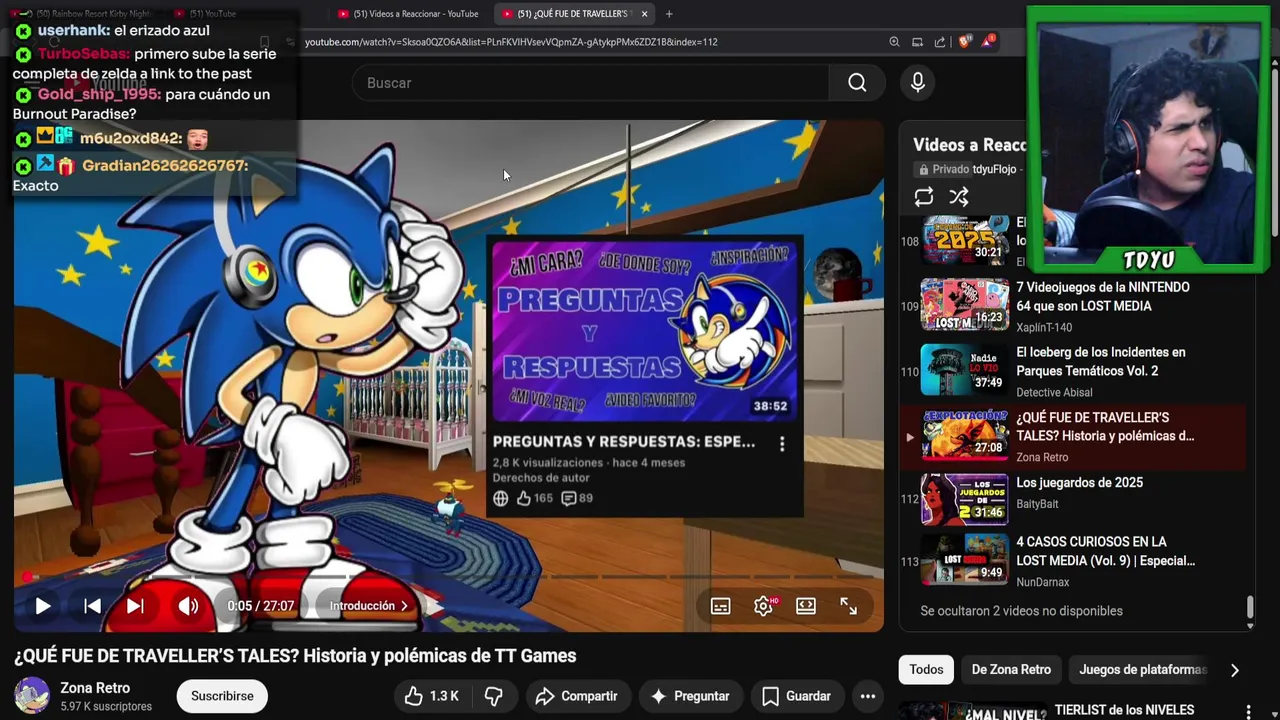Viewport: 1280px width, 720px height.
Task: Open the end-card video three-dot menu
Action: point(782,443)
